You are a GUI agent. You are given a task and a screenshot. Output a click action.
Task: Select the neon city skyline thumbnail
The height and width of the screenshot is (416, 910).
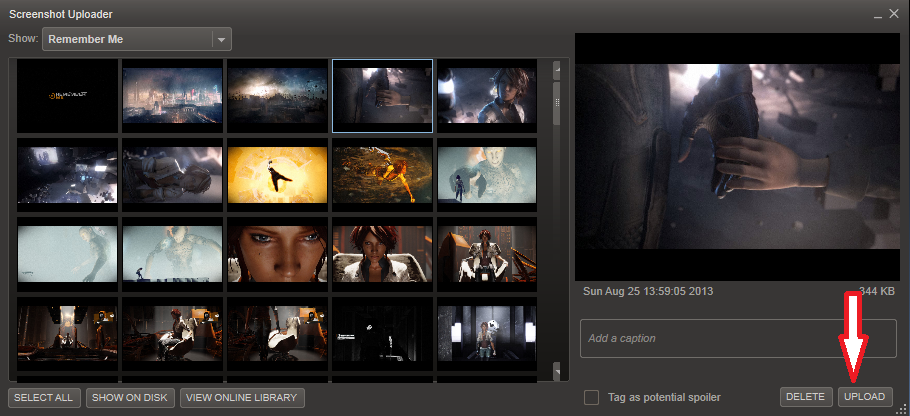(x=172, y=96)
